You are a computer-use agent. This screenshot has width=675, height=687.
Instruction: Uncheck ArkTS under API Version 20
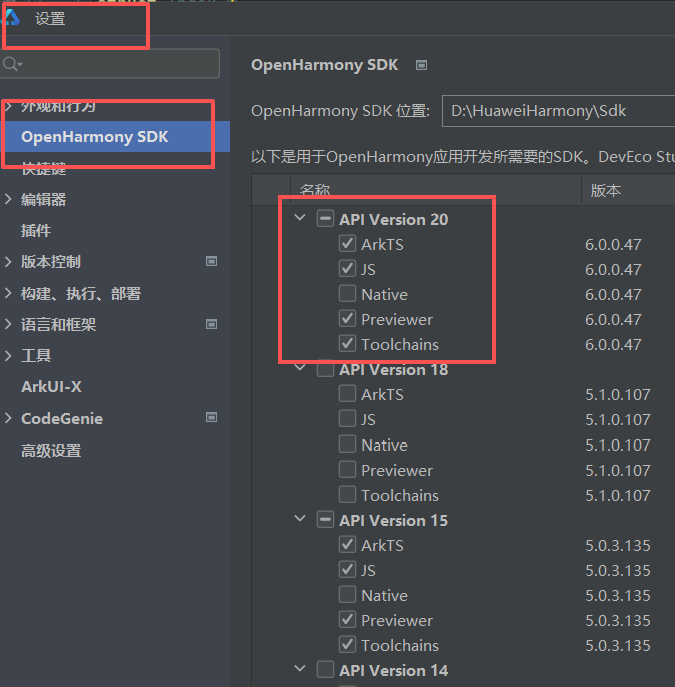pyautogui.click(x=347, y=244)
